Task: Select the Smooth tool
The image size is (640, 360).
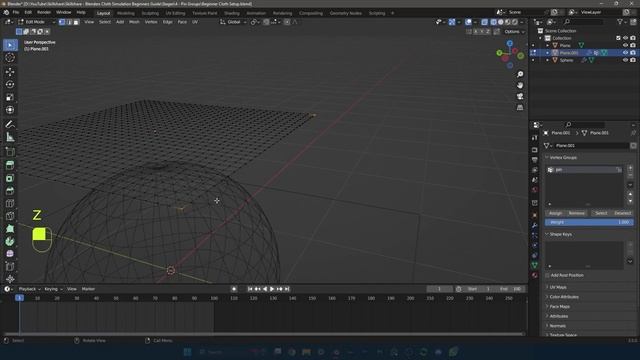Action: [x=10, y=254]
